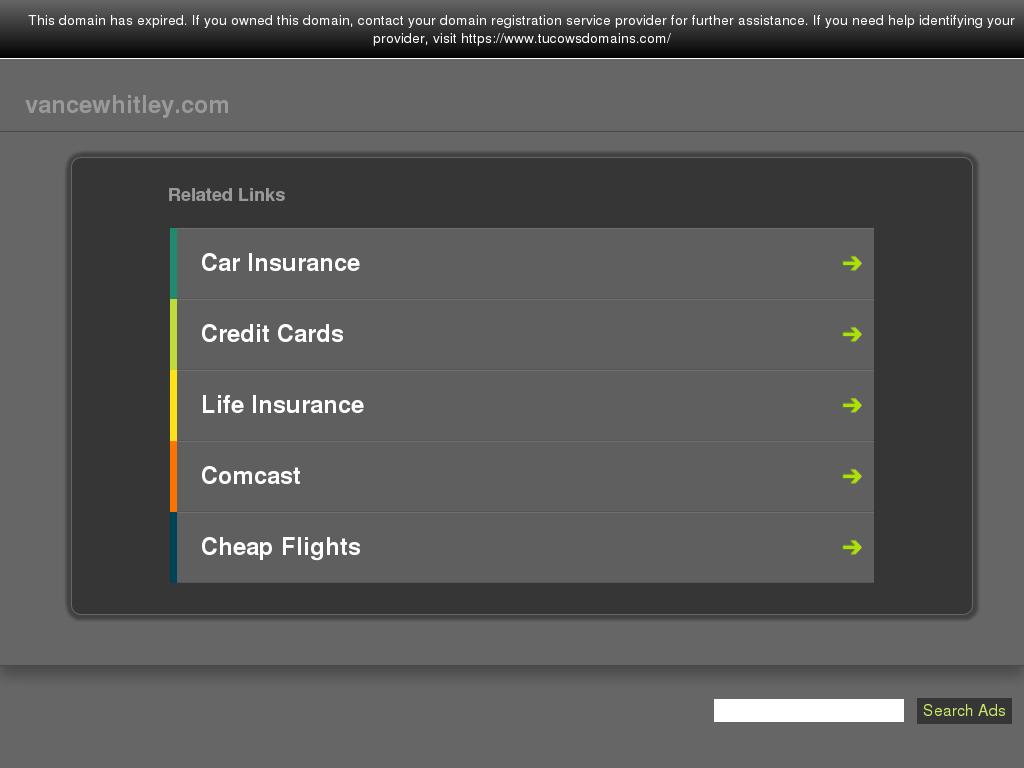Go to the Comcast link
This screenshot has width=1024, height=768.
250,476
